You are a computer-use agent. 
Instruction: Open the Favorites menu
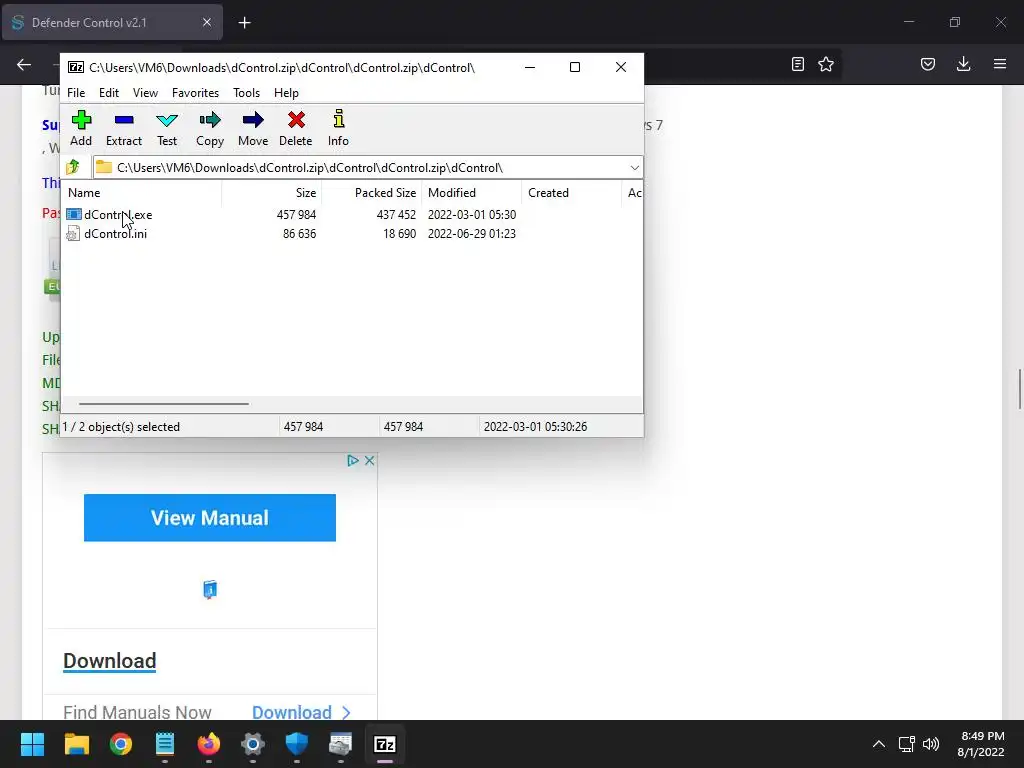point(195,93)
